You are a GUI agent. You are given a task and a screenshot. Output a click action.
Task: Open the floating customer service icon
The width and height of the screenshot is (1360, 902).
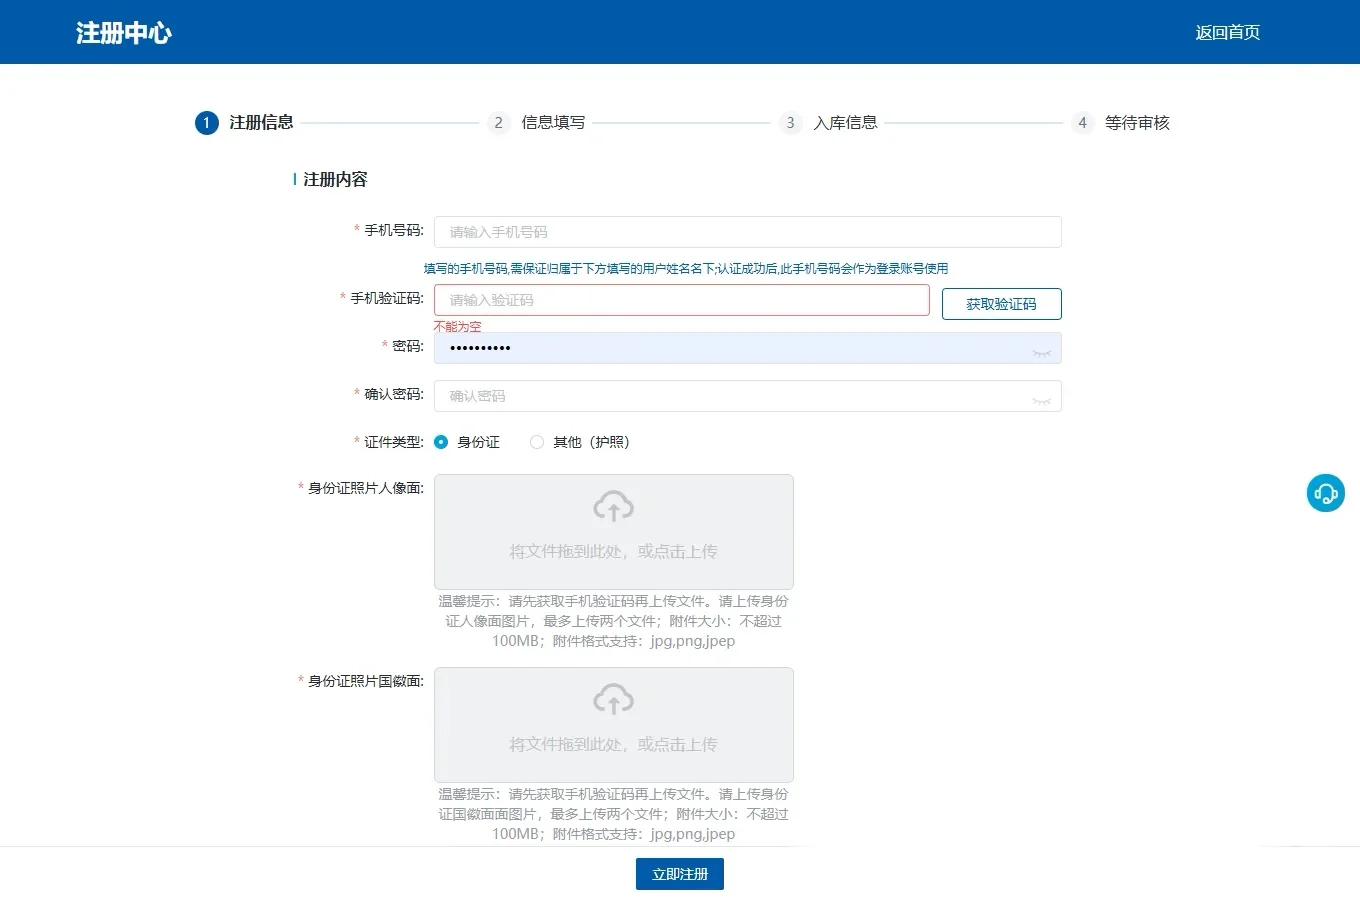click(x=1325, y=492)
